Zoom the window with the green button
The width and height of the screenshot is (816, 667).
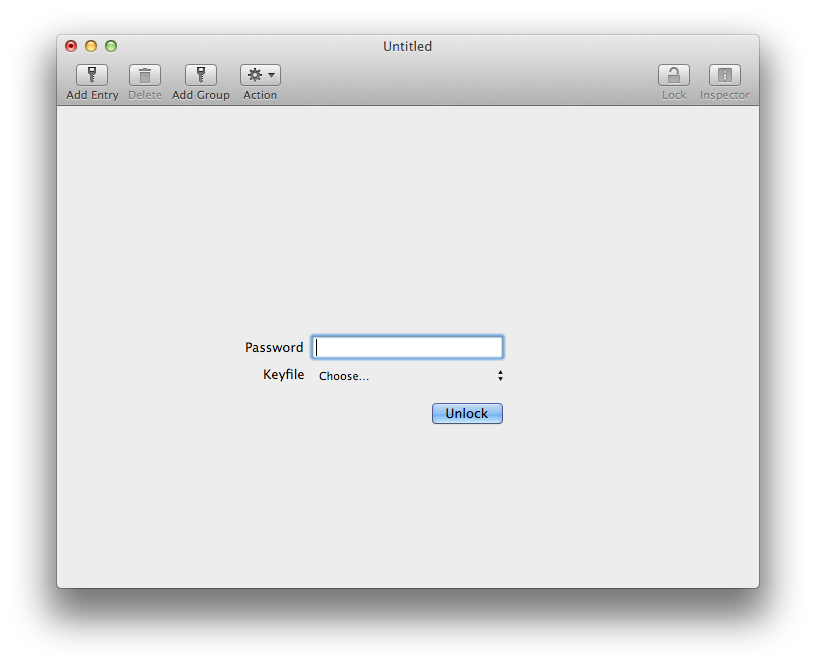(111, 46)
